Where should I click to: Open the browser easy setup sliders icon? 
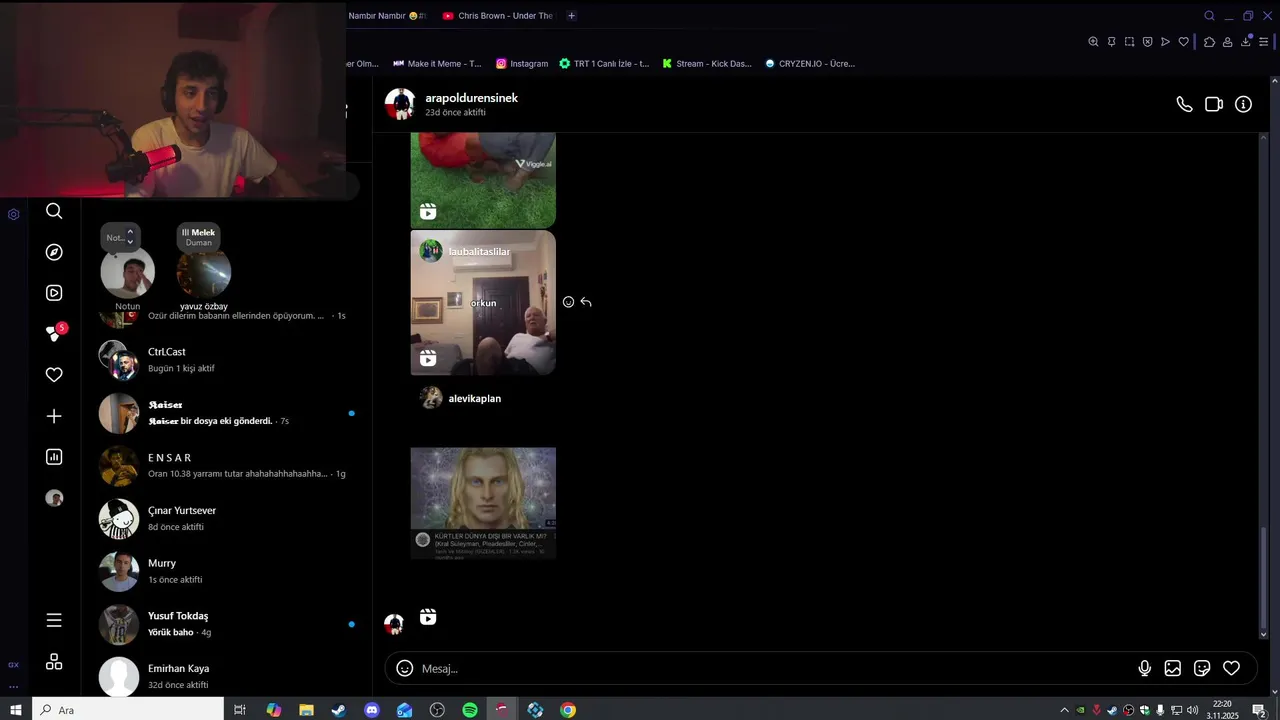point(1265,41)
